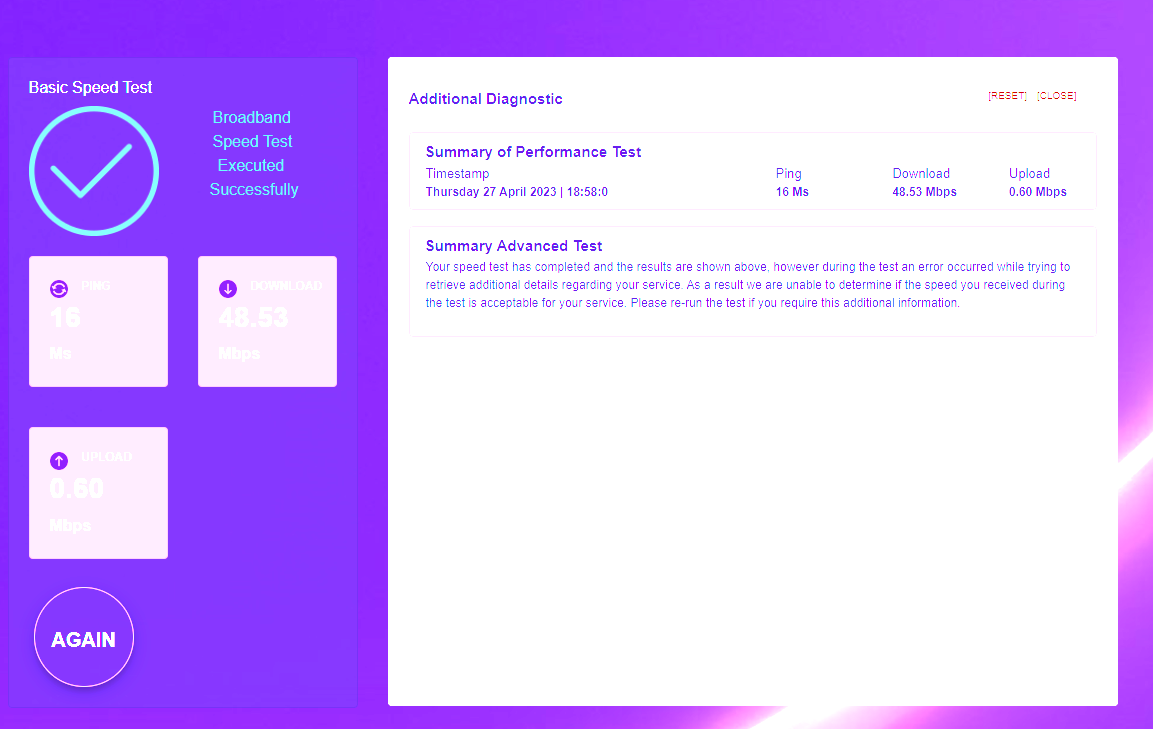
Task: Click the 0.60 Mbps upload result card
Action: (98, 493)
